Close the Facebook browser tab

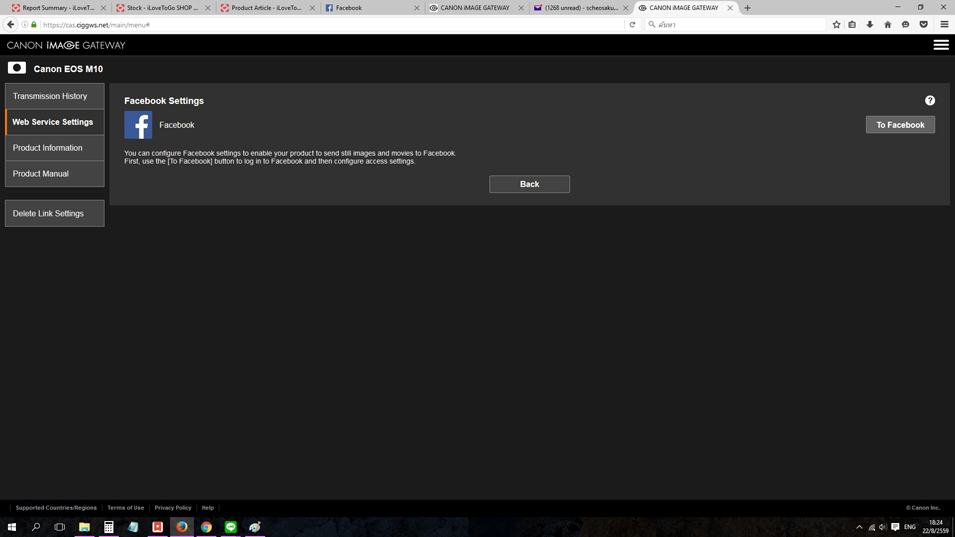click(417, 8)
